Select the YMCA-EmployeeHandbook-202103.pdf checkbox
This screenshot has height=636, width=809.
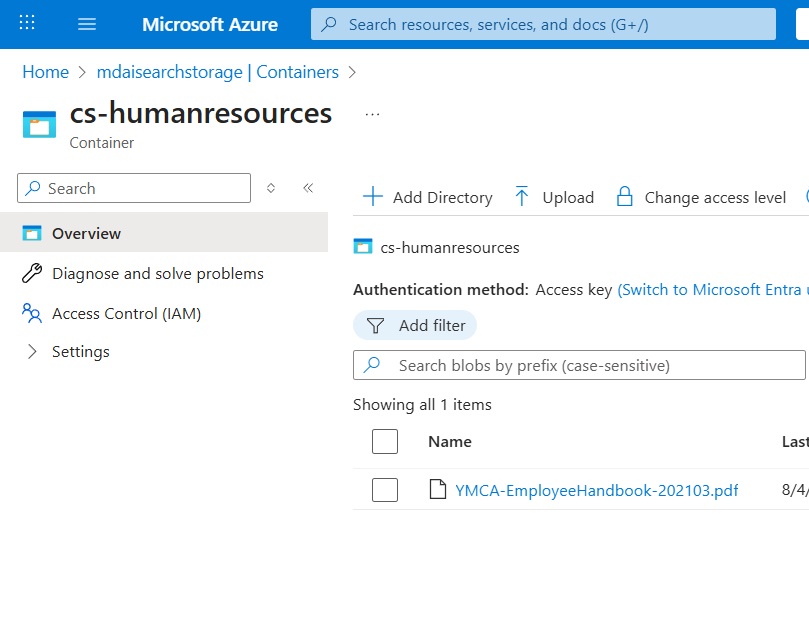point(385,490)
